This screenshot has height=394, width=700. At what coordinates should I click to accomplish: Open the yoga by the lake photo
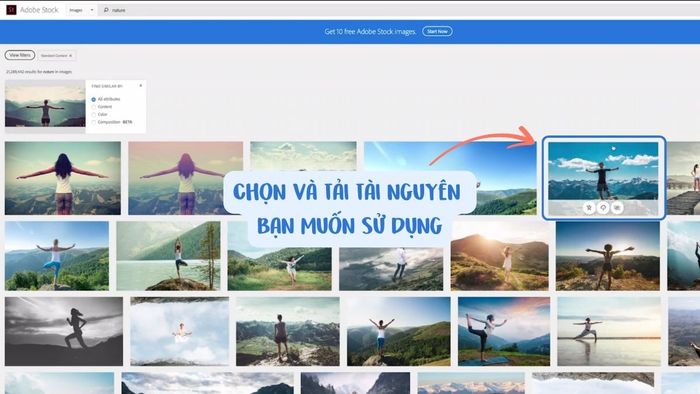pos(168,256)
